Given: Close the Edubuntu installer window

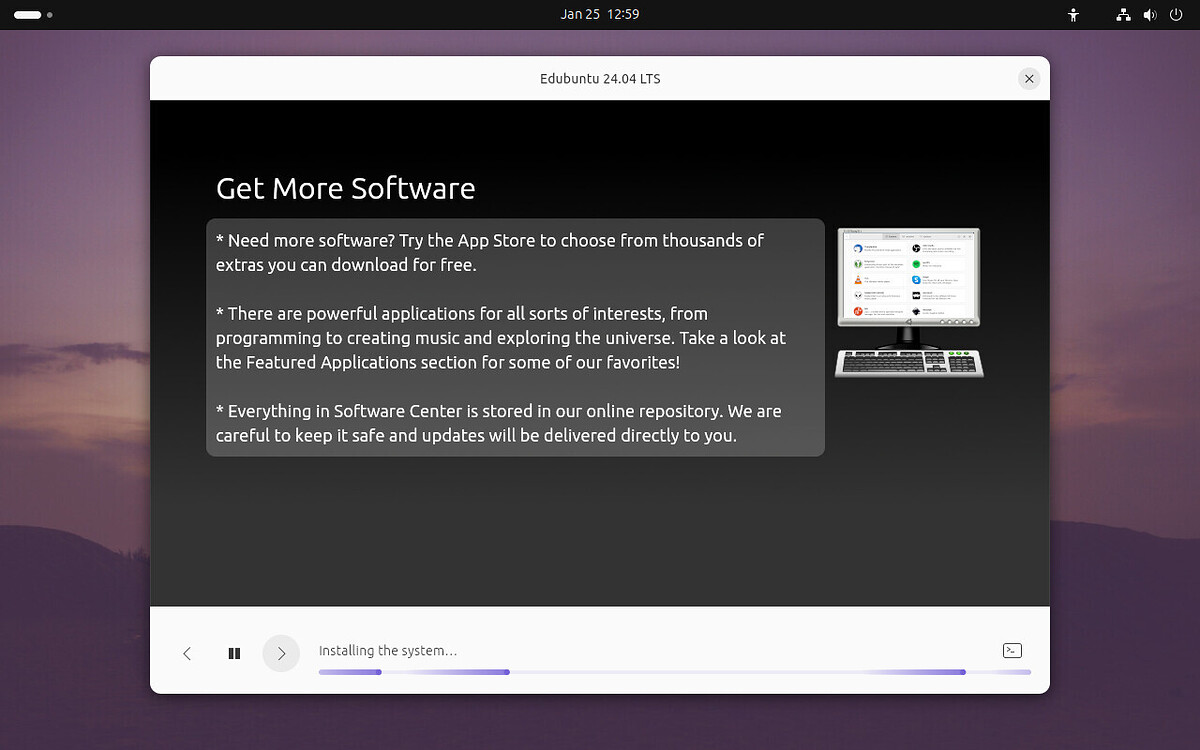Looking at the screenshot, I should (1029, 78).
